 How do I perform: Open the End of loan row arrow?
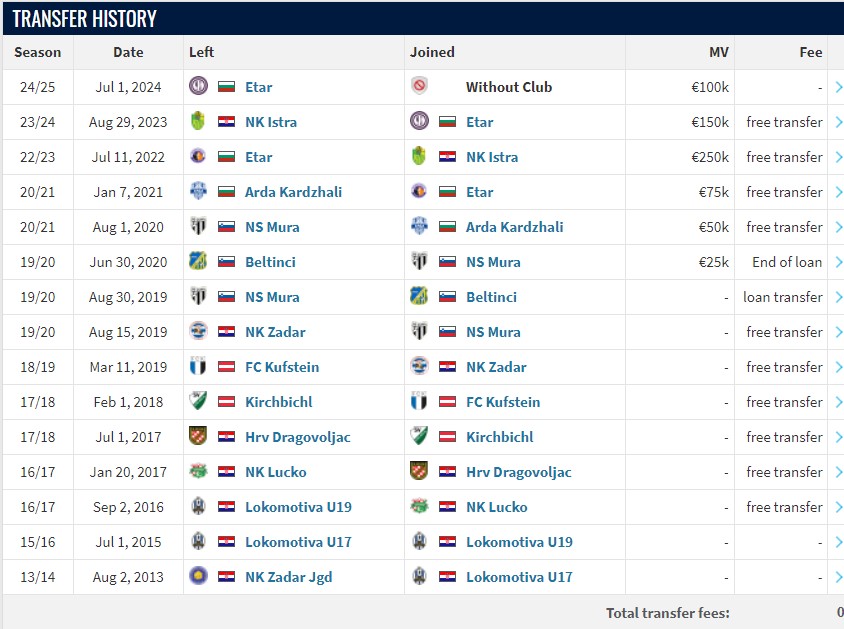tap(838, 262)
